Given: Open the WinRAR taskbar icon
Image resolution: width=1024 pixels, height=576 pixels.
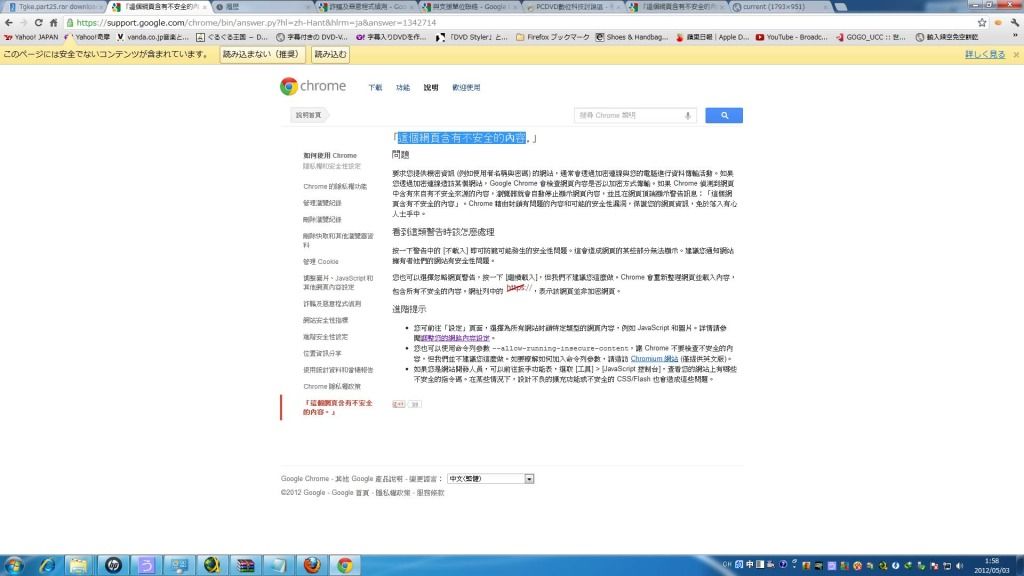Looking at the screenshot, I should (x=246, y=565).
